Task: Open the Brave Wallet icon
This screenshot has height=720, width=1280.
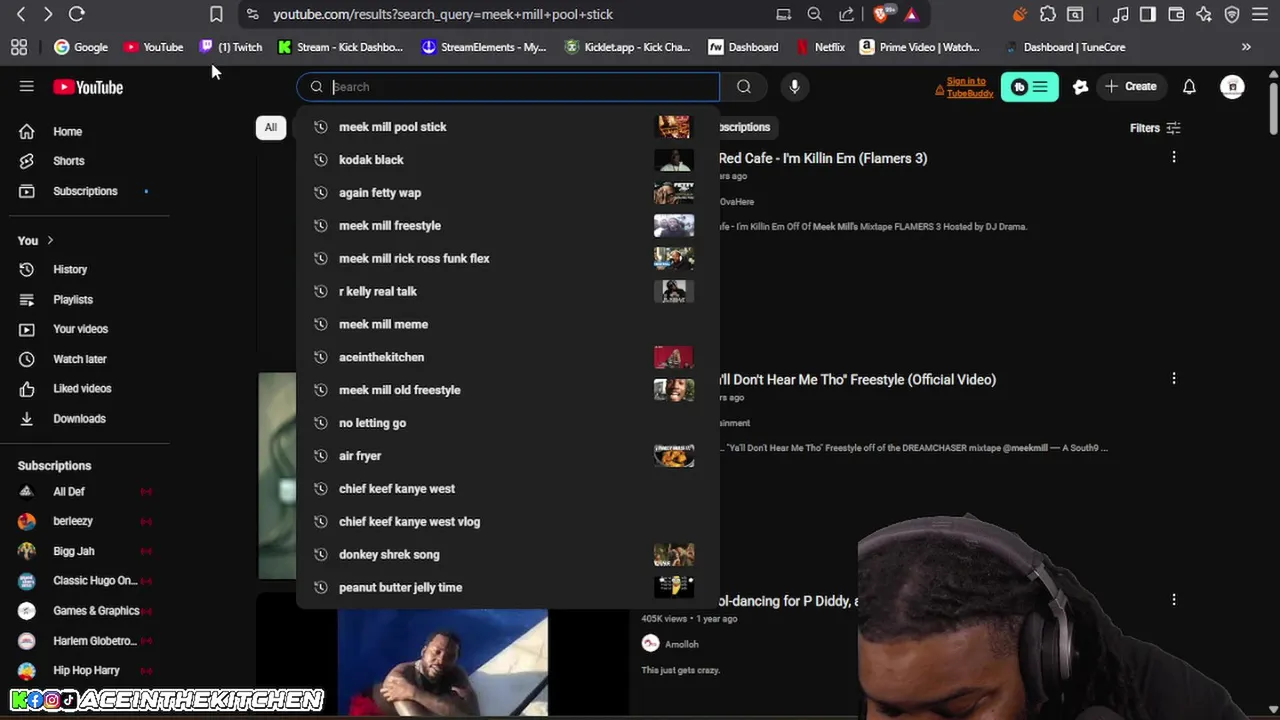Action: pos(1176,14)
